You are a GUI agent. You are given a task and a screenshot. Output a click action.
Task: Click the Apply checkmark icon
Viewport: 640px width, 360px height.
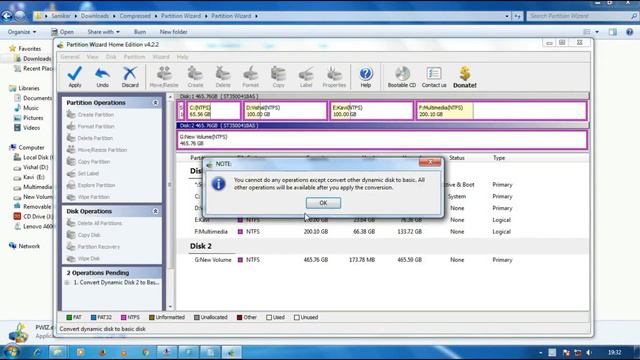pyautogui.click(x=75, y=74)
